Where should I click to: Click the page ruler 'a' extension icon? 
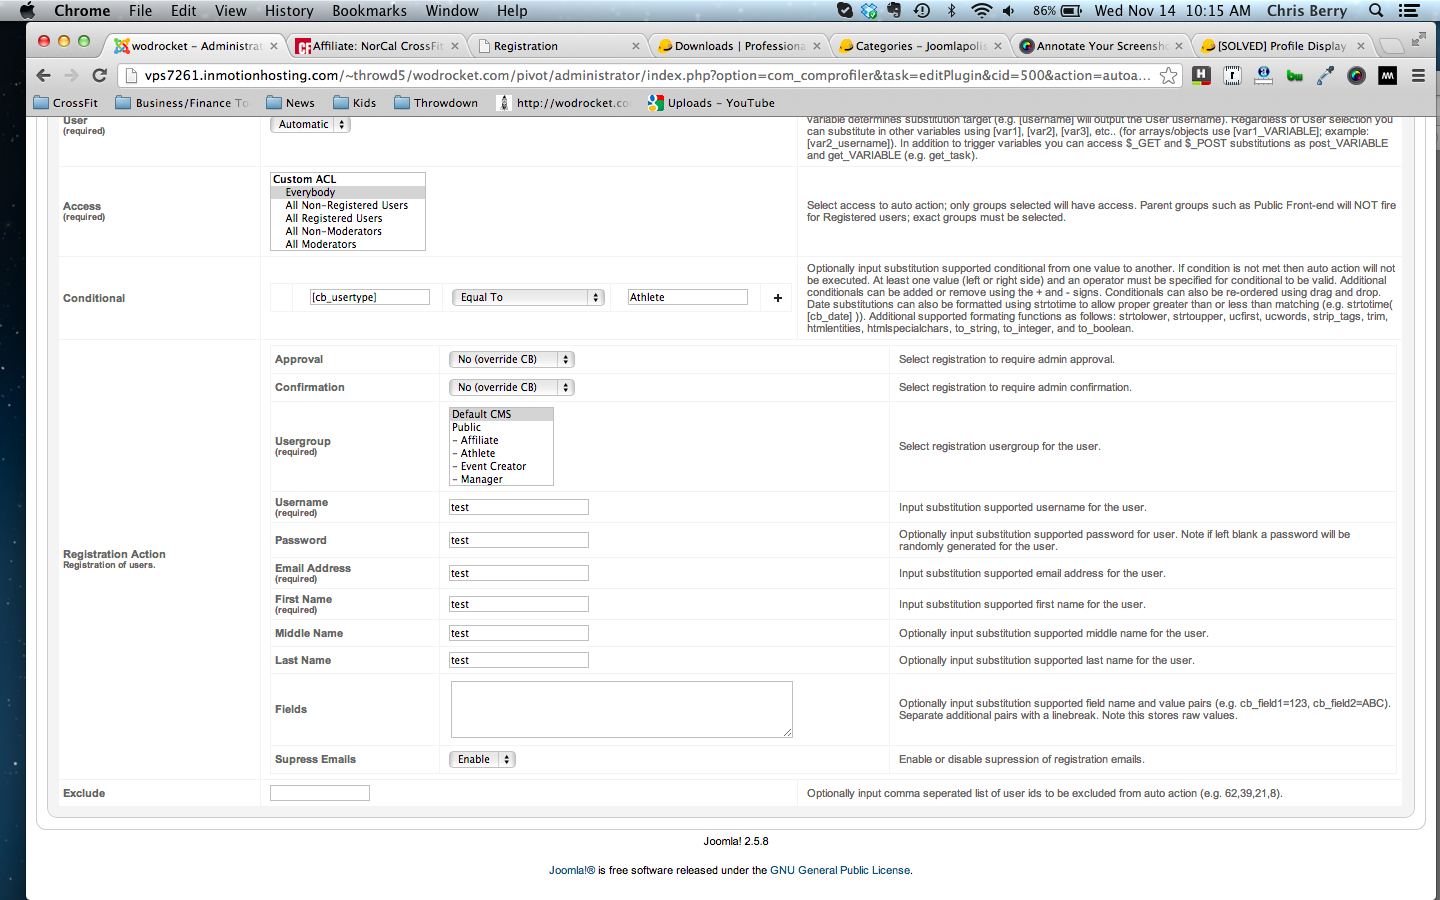[1264, 75]
